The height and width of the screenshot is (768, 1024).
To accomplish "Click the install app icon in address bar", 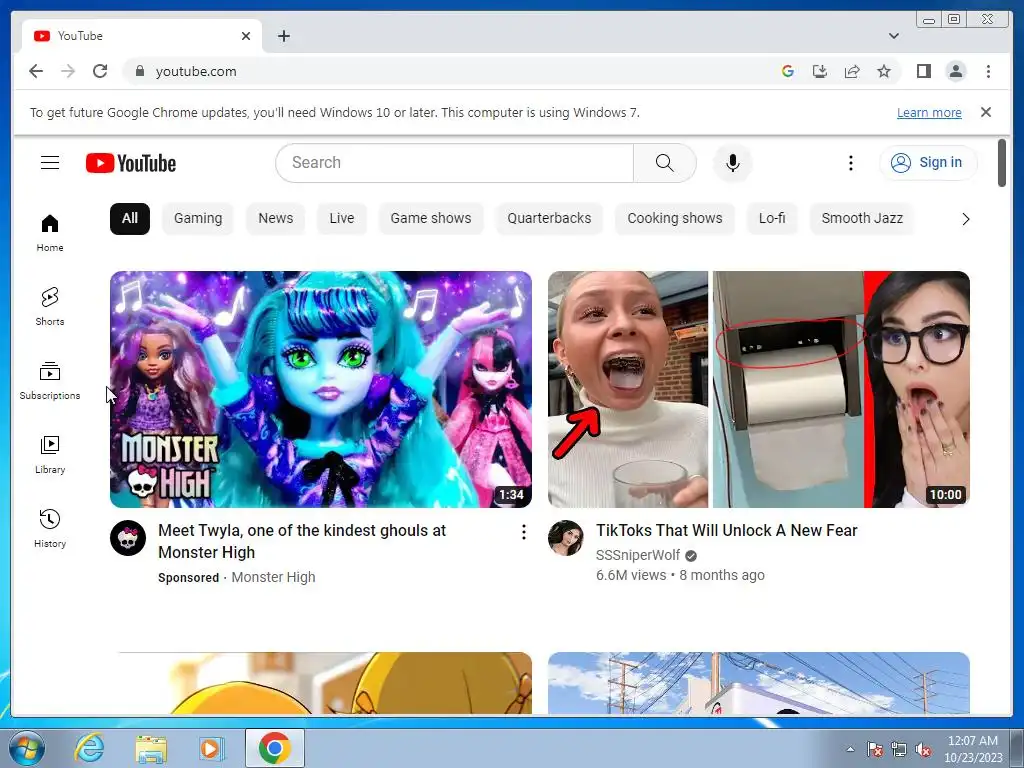I will pos(820,71).
